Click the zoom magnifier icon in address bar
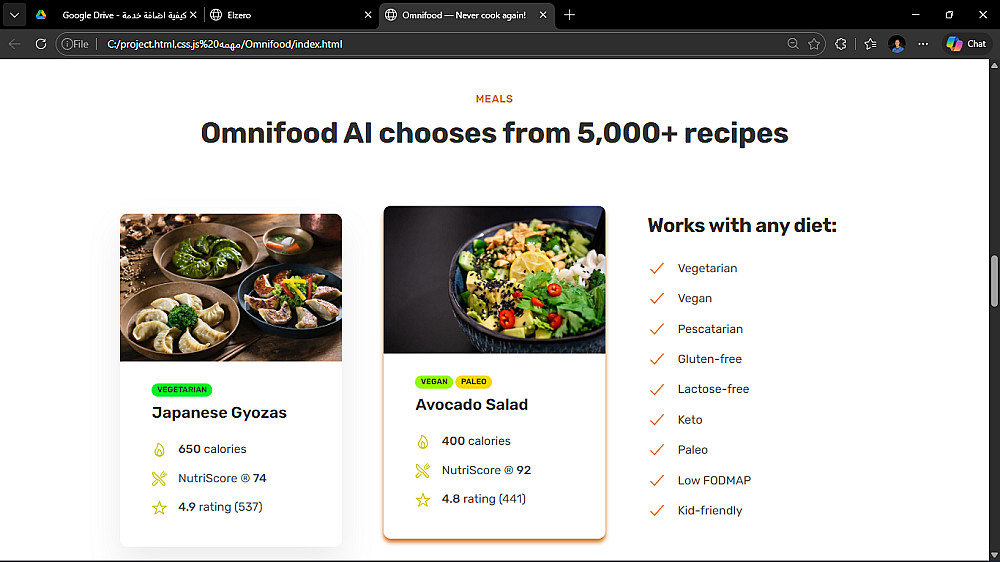Screen dimensions: 1000x562 pyautogui.click(x=792, y=44)
